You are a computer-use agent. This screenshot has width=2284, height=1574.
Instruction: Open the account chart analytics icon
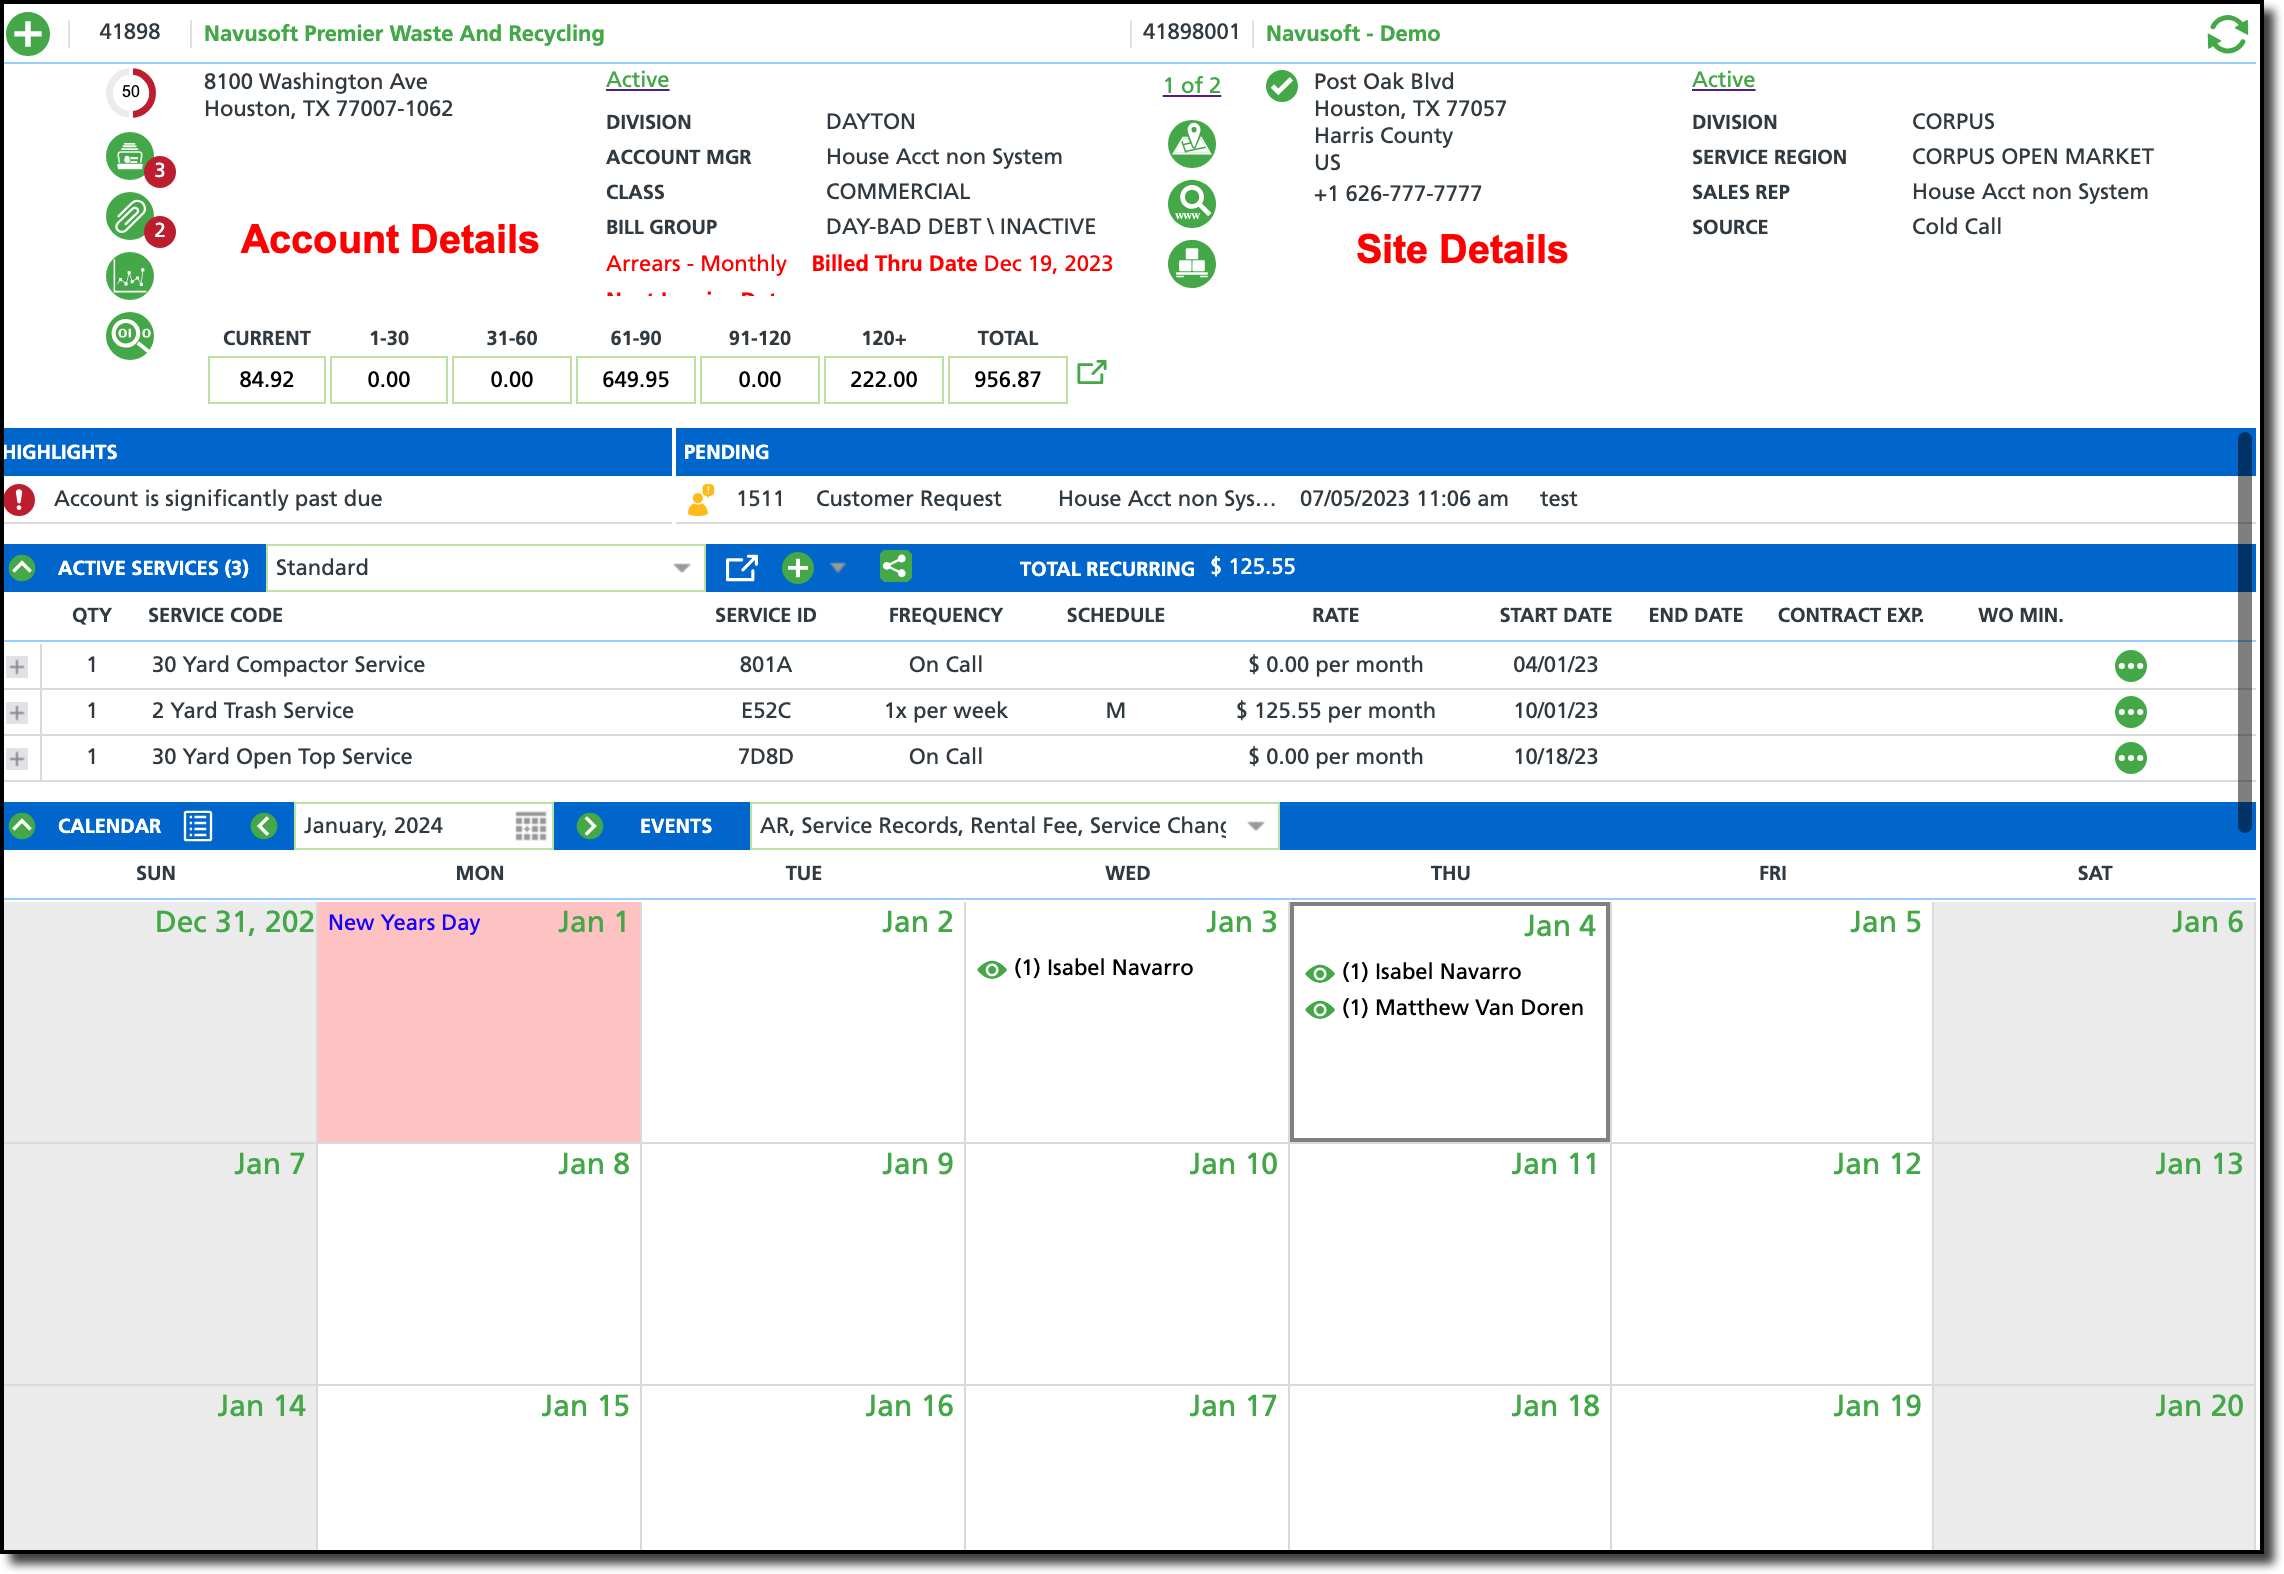[130, 276]
